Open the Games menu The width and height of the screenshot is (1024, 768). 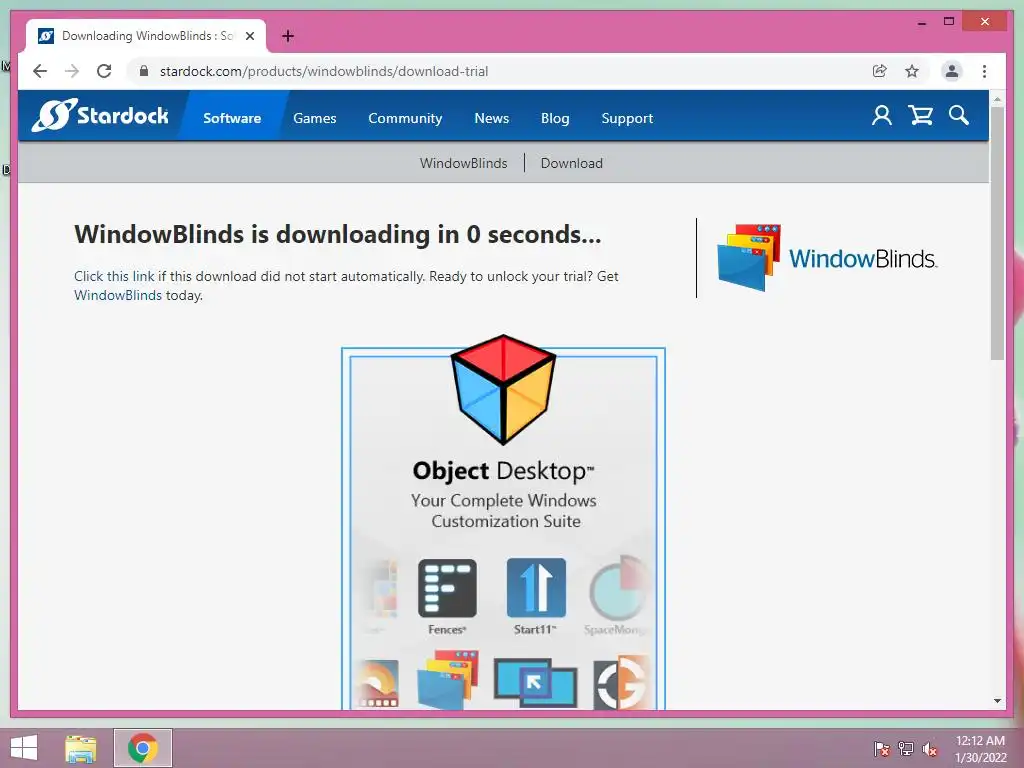coord(315,118)
